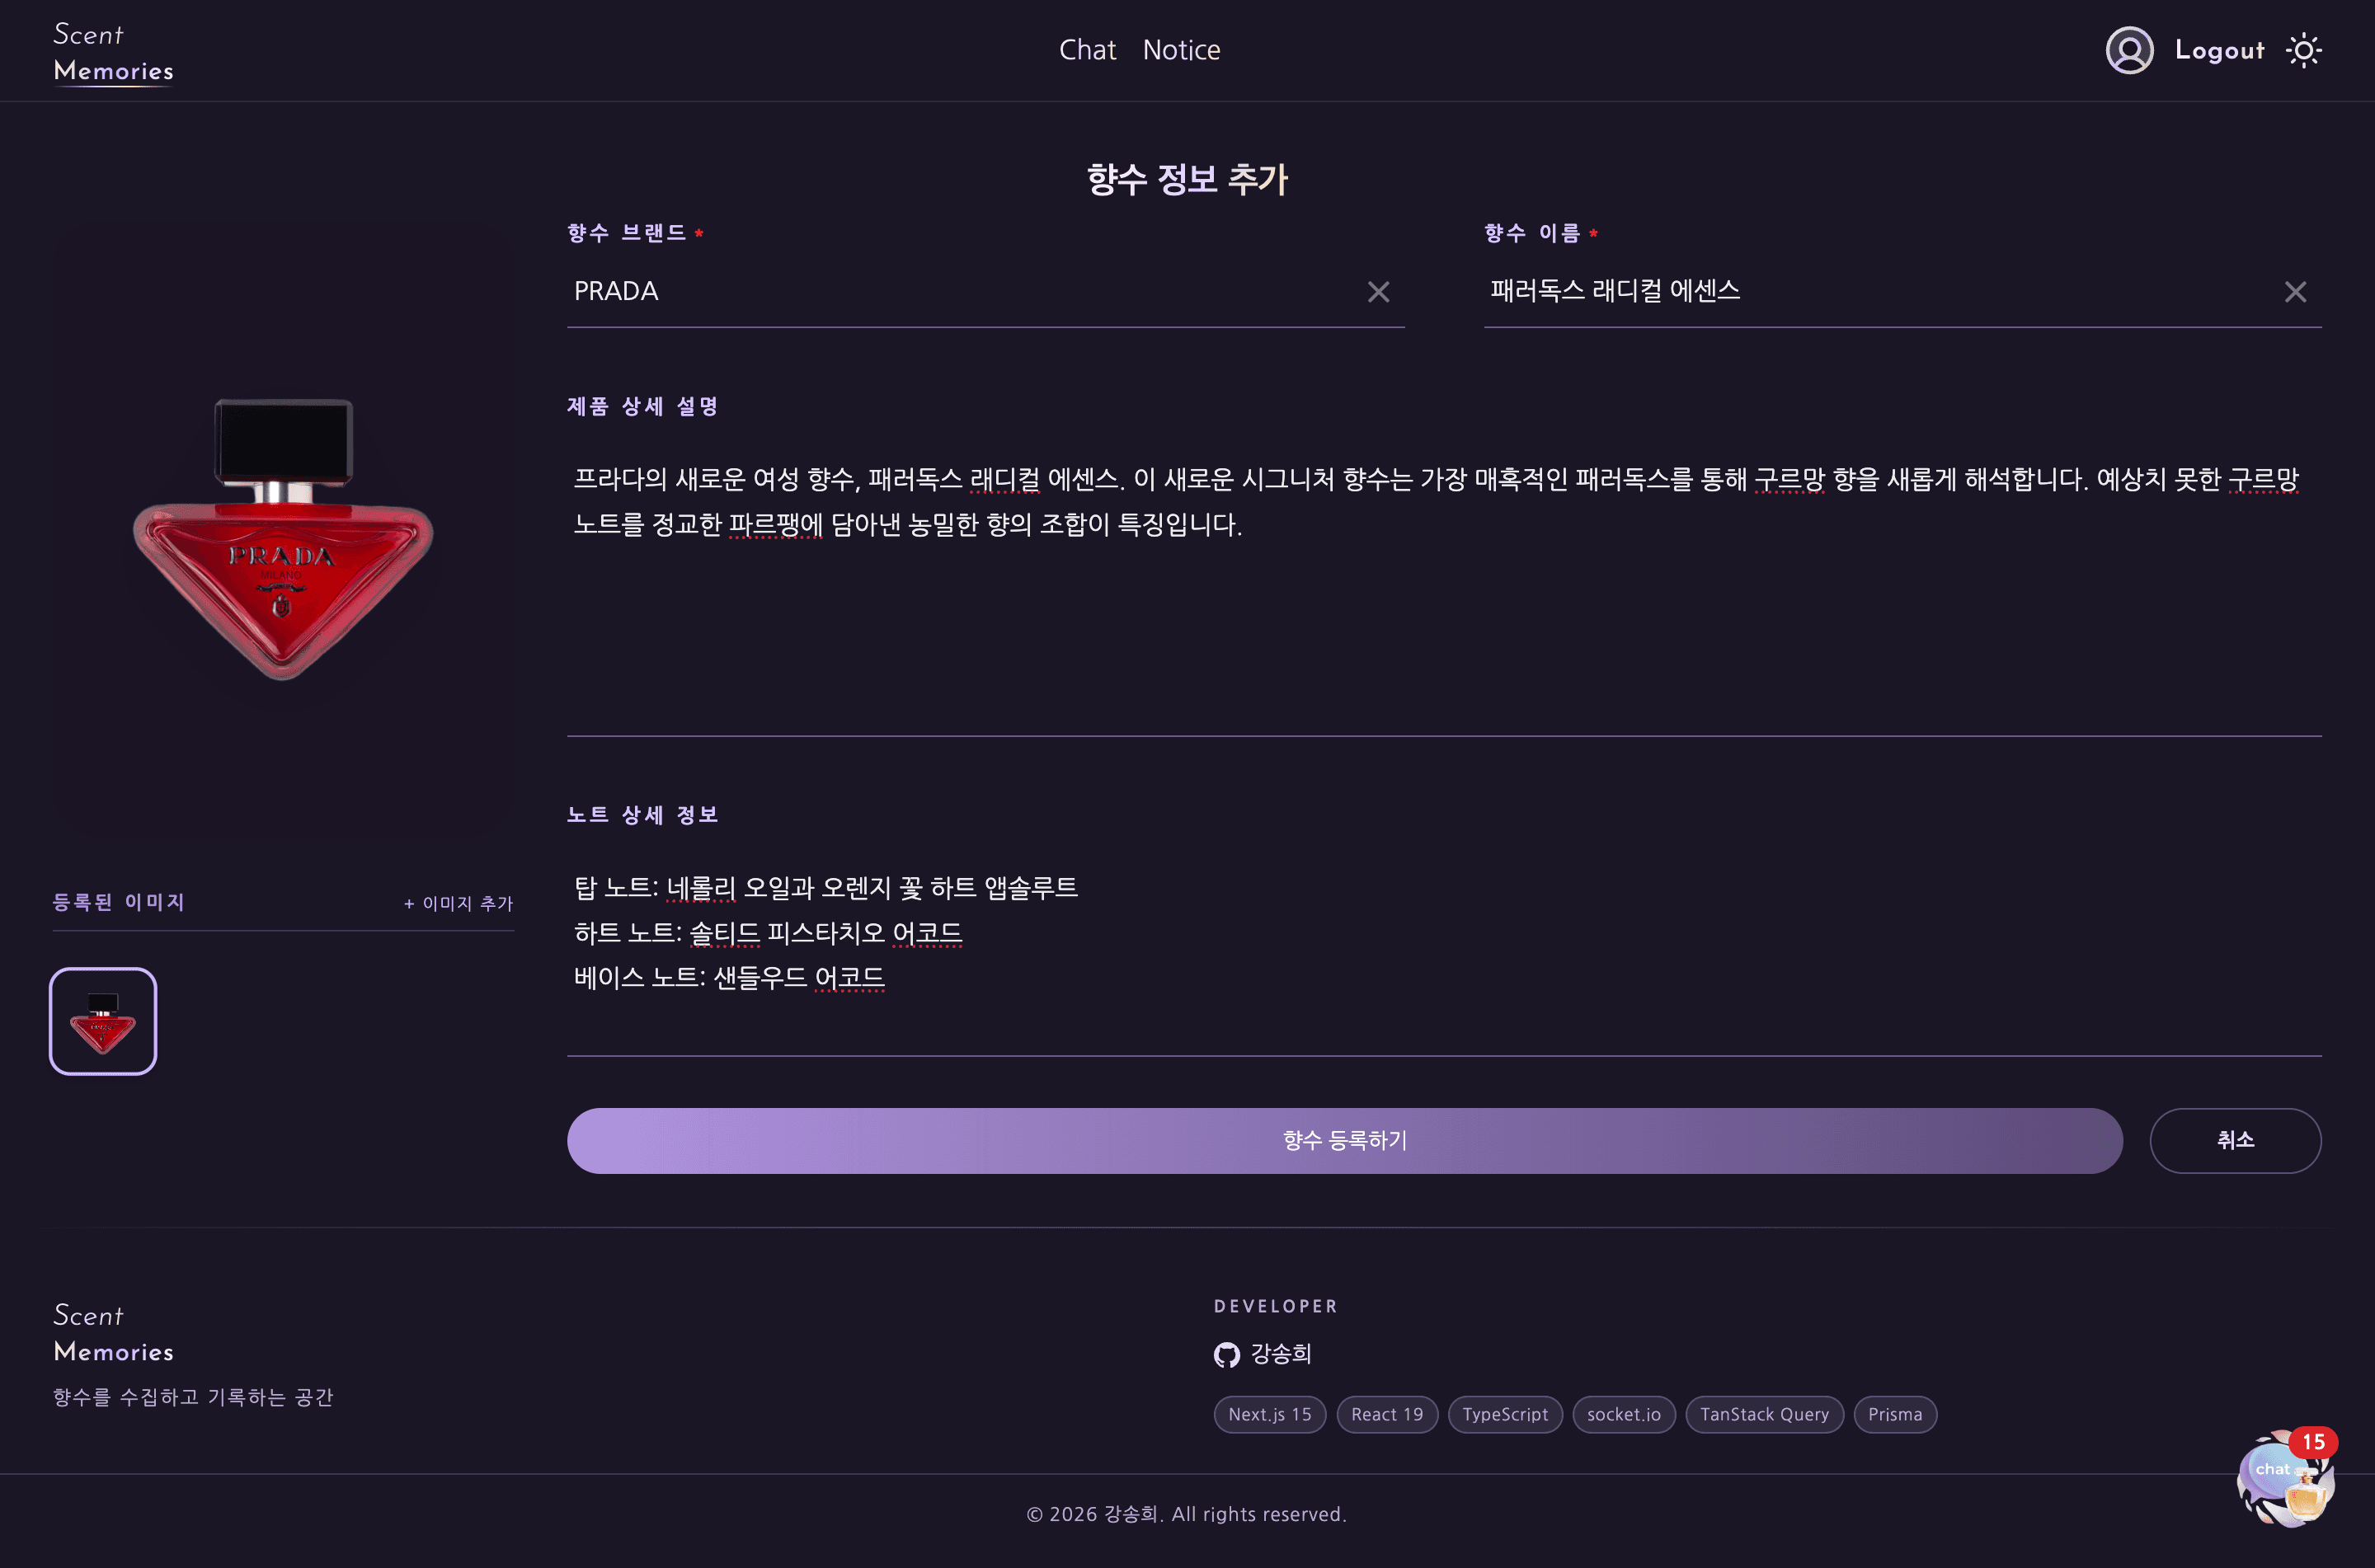Click the user avatar icon in header
The image size is (2375, 1568).
(x=2129, y=49)
